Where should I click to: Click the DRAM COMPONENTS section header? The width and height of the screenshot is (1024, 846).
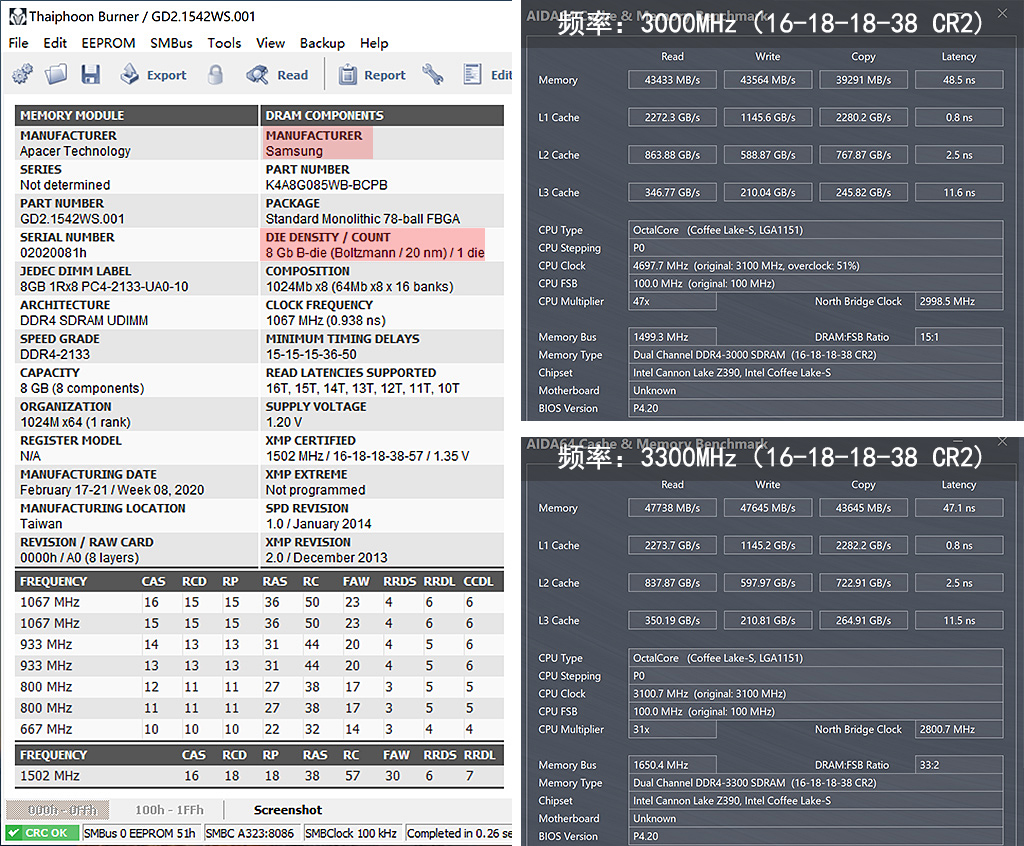pos(383,115)
